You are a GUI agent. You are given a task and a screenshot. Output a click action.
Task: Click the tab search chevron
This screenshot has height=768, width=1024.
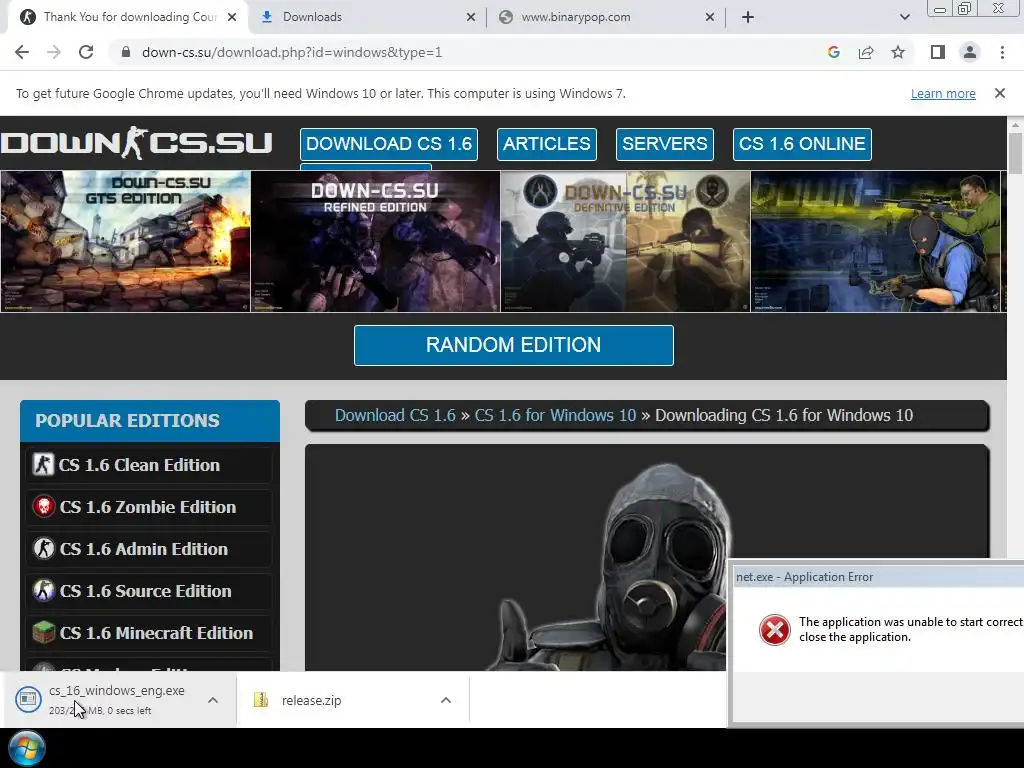tap(904, 17)
